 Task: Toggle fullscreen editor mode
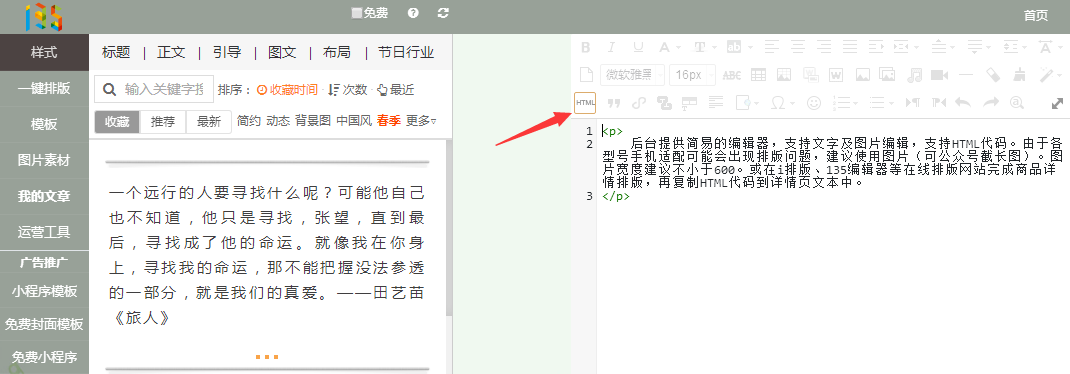pos(1057,103)
